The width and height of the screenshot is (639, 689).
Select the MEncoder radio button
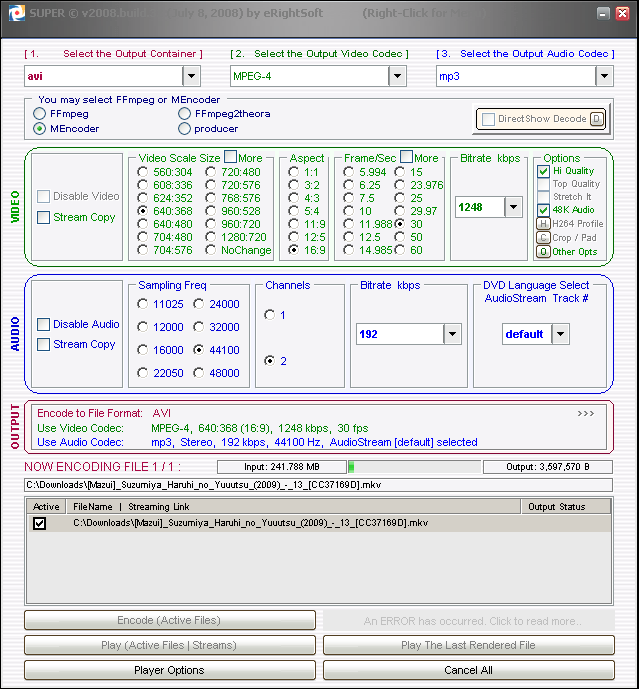[40, 129]
